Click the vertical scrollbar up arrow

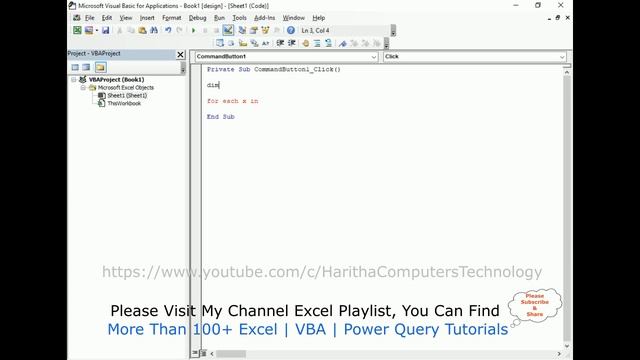click(x=567, y=72)
